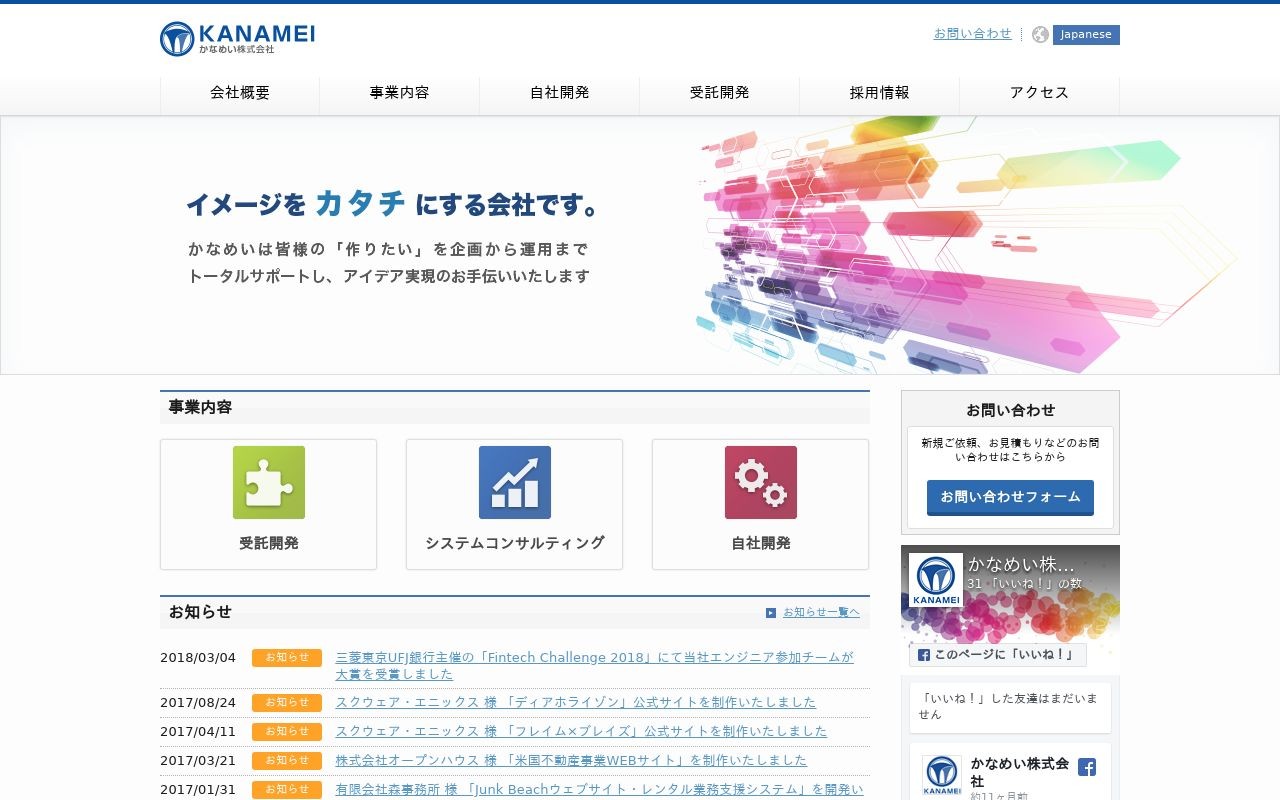Click the hero banner image with colorful hexagons

click(x=640, y=245)
